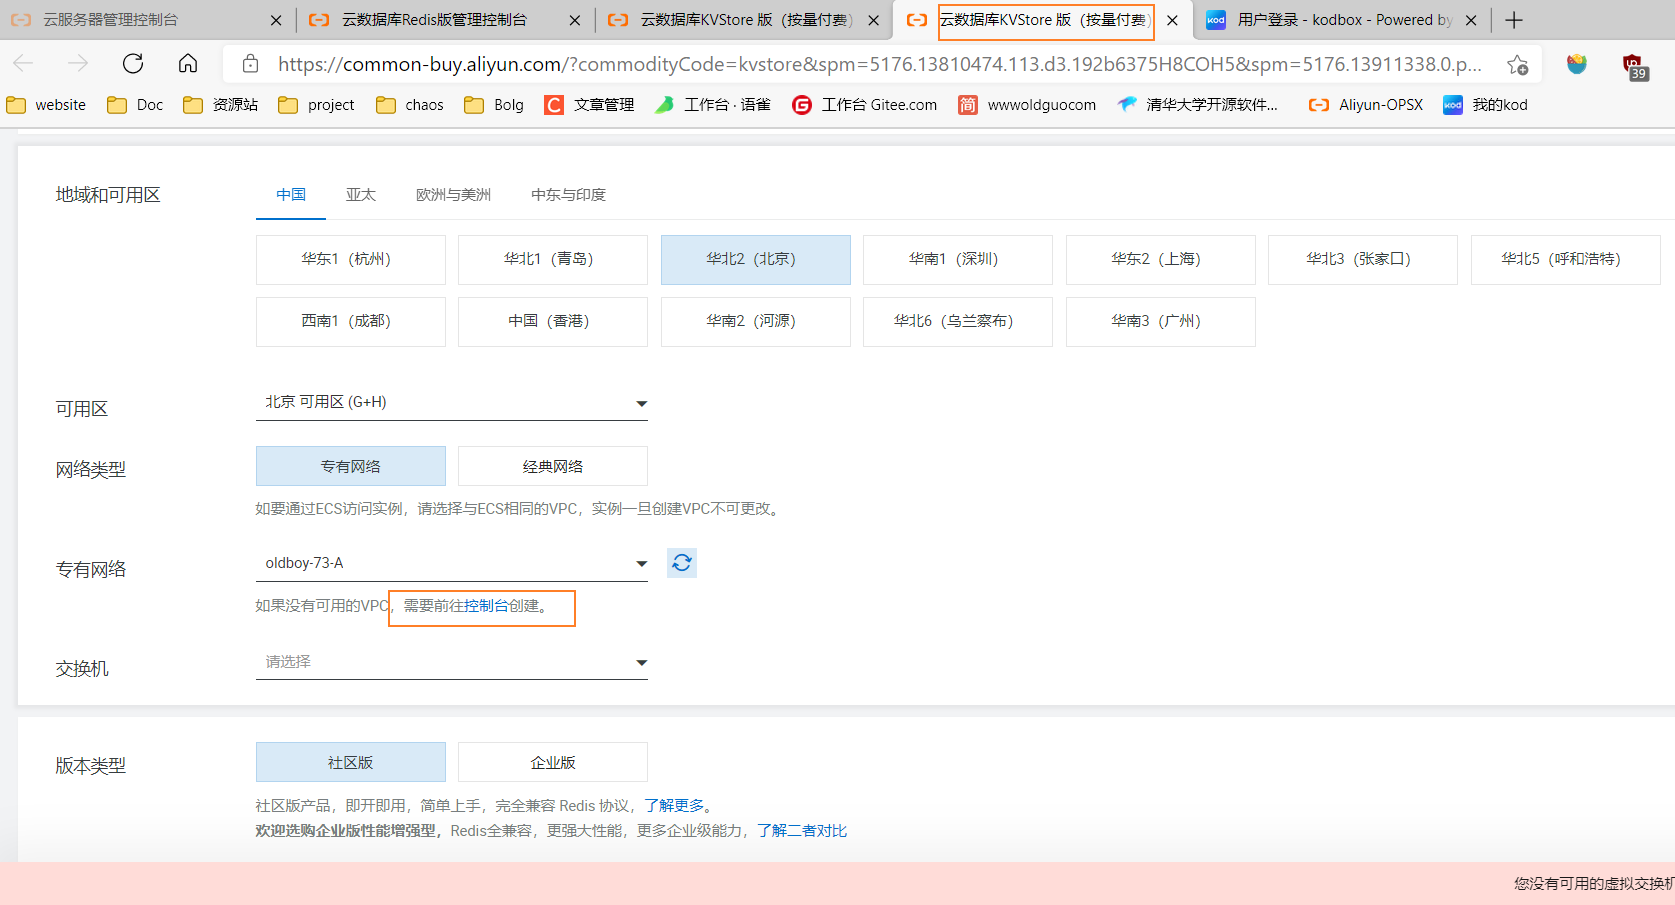Open the 专有网络 dropdown showing oldboy-73-A
The width and height of the screenshot is (1675, 905).
pos(452,564)
